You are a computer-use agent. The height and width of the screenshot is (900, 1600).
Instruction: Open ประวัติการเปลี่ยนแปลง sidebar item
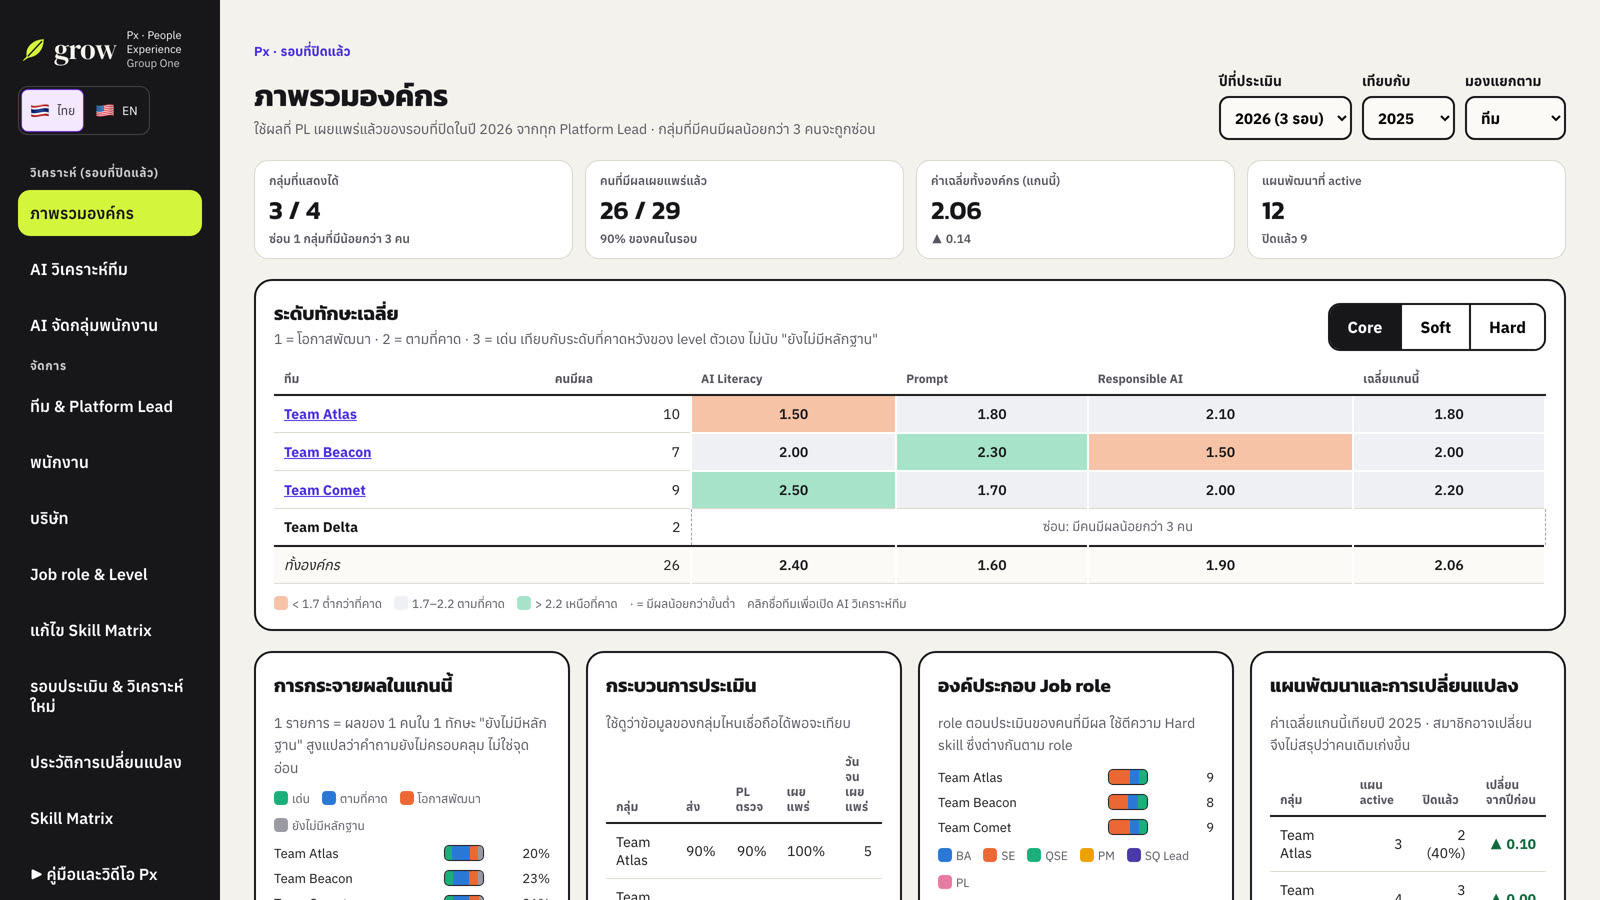click(x=110, y=762)
